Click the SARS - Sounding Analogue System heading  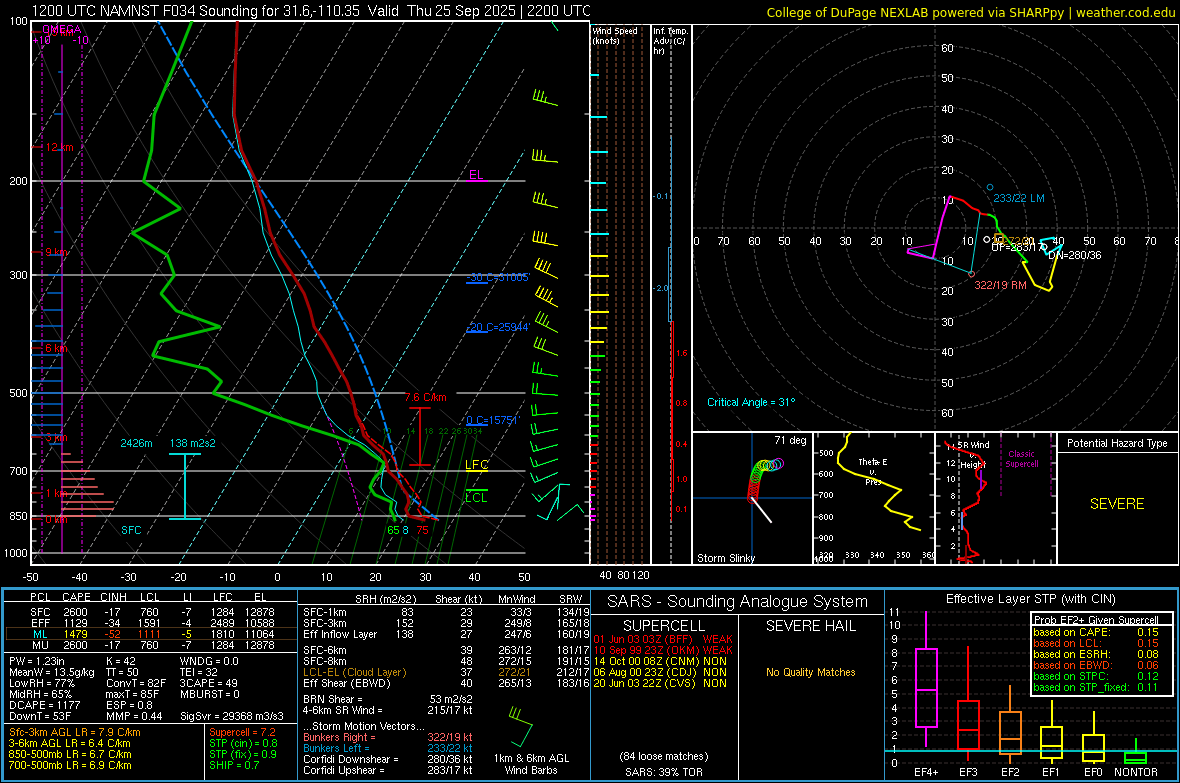(x=737, y=602)
